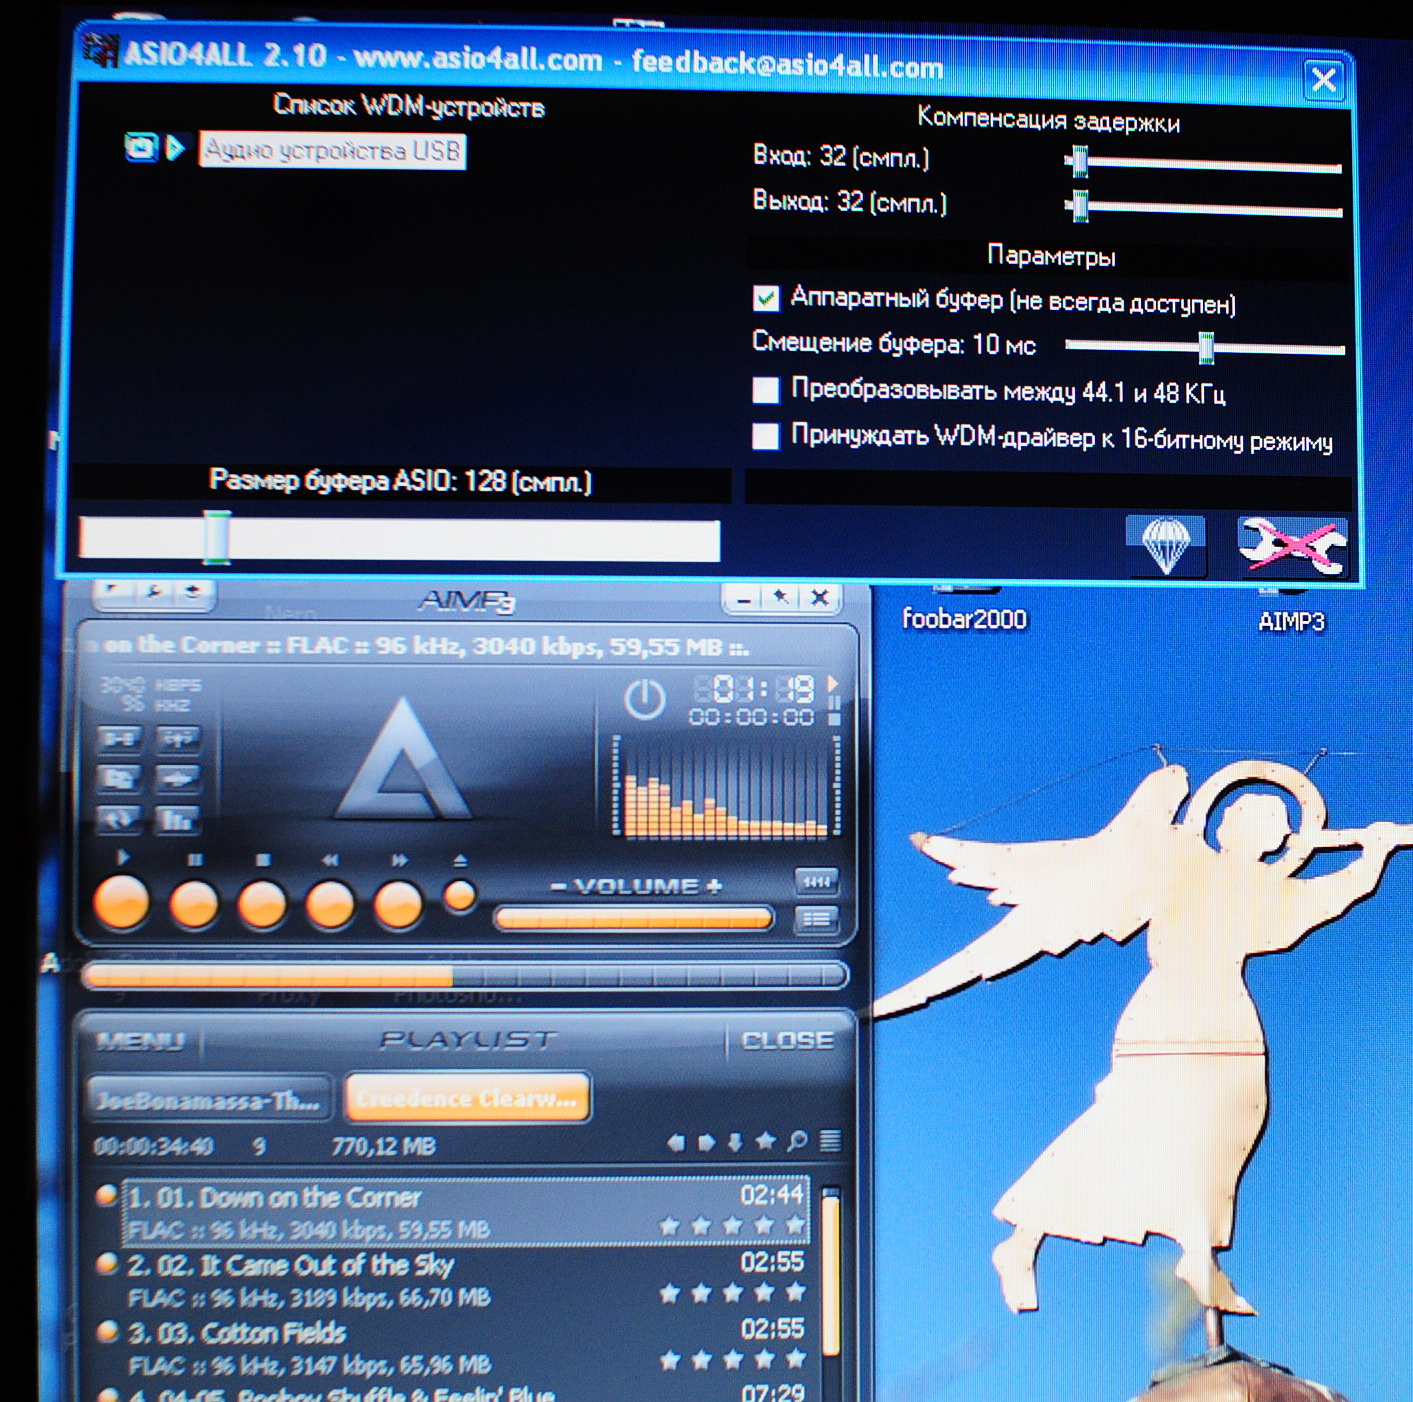Viewport: 1413px width, 1402px height.
Task: Select Аудио устройства USB in WDM device list
Action: click(332, 151)
